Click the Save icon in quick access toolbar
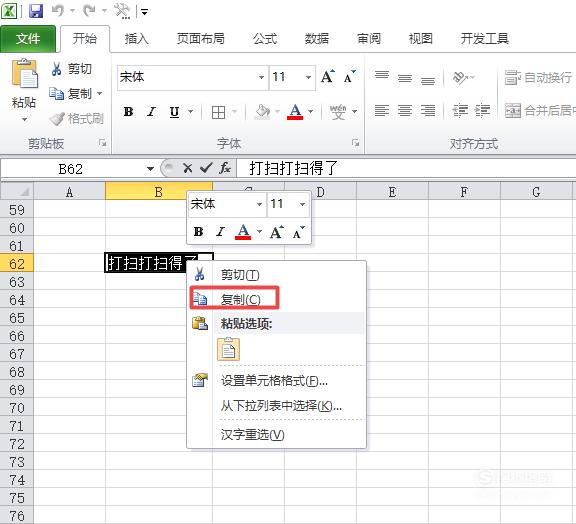This screenshot has width=576, height=524. click(36, 11)
